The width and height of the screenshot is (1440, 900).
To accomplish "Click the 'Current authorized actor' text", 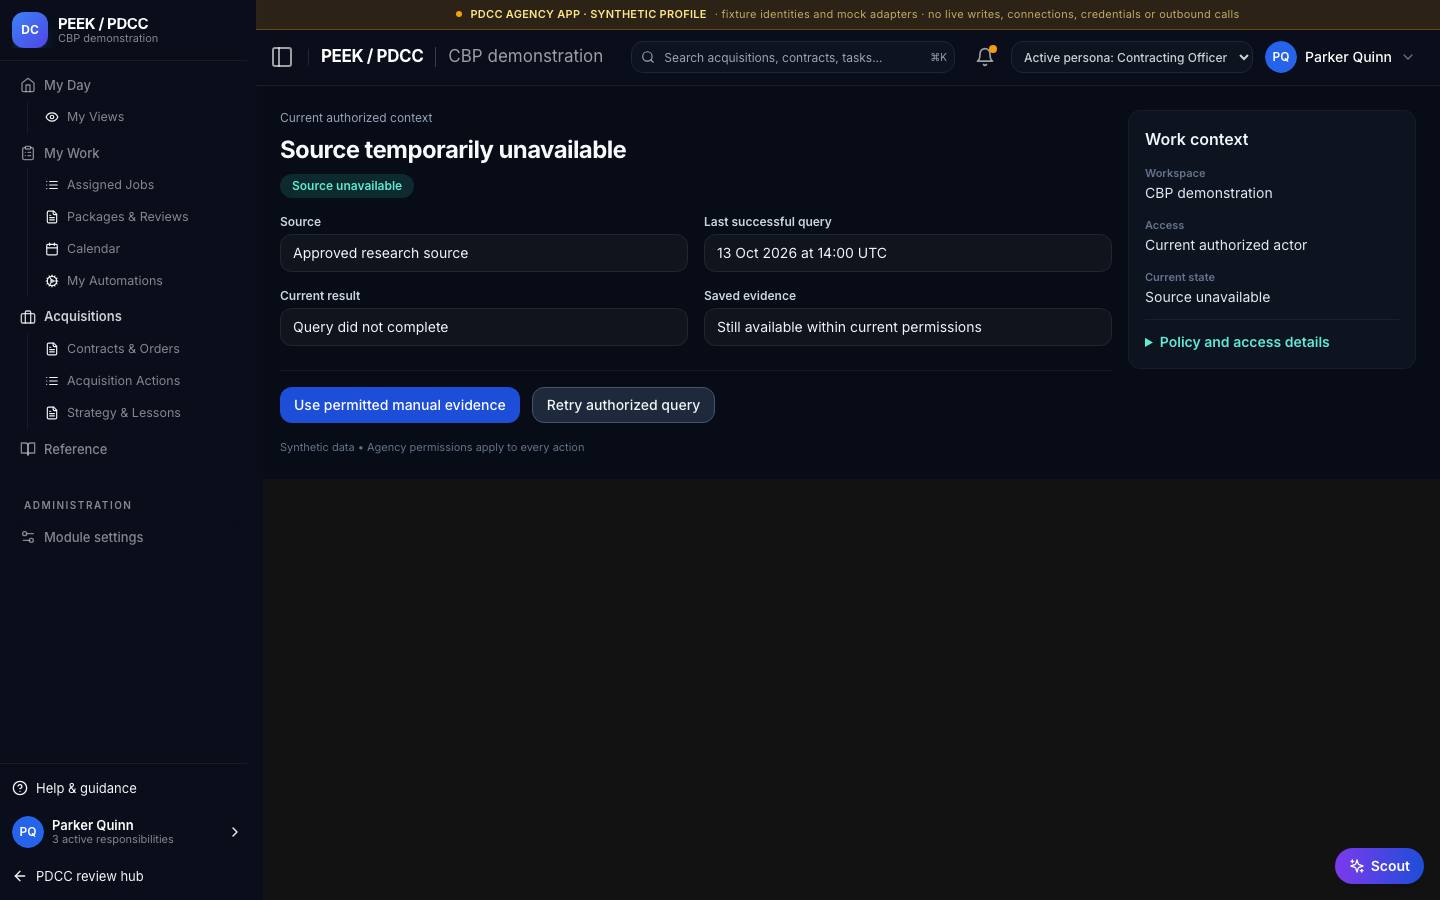I will [x=1226, y=245].
